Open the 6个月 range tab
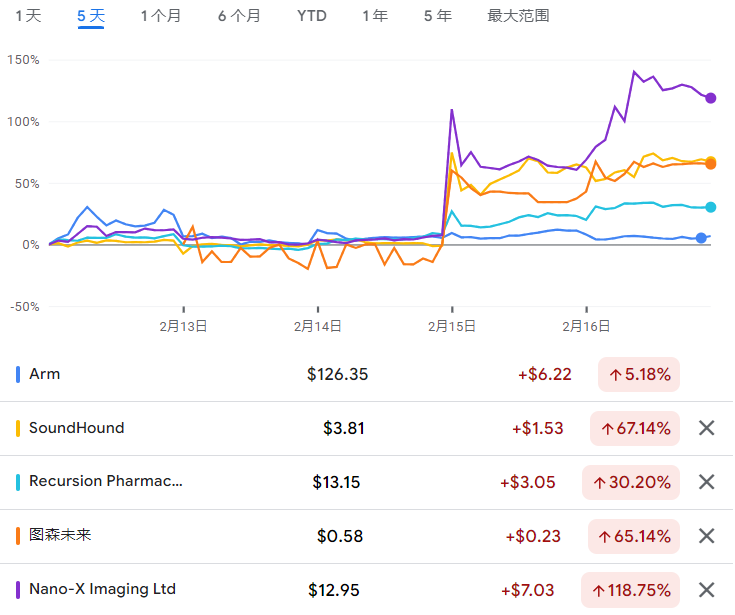This screenshot has width=735, height=615. click(239, 16)
